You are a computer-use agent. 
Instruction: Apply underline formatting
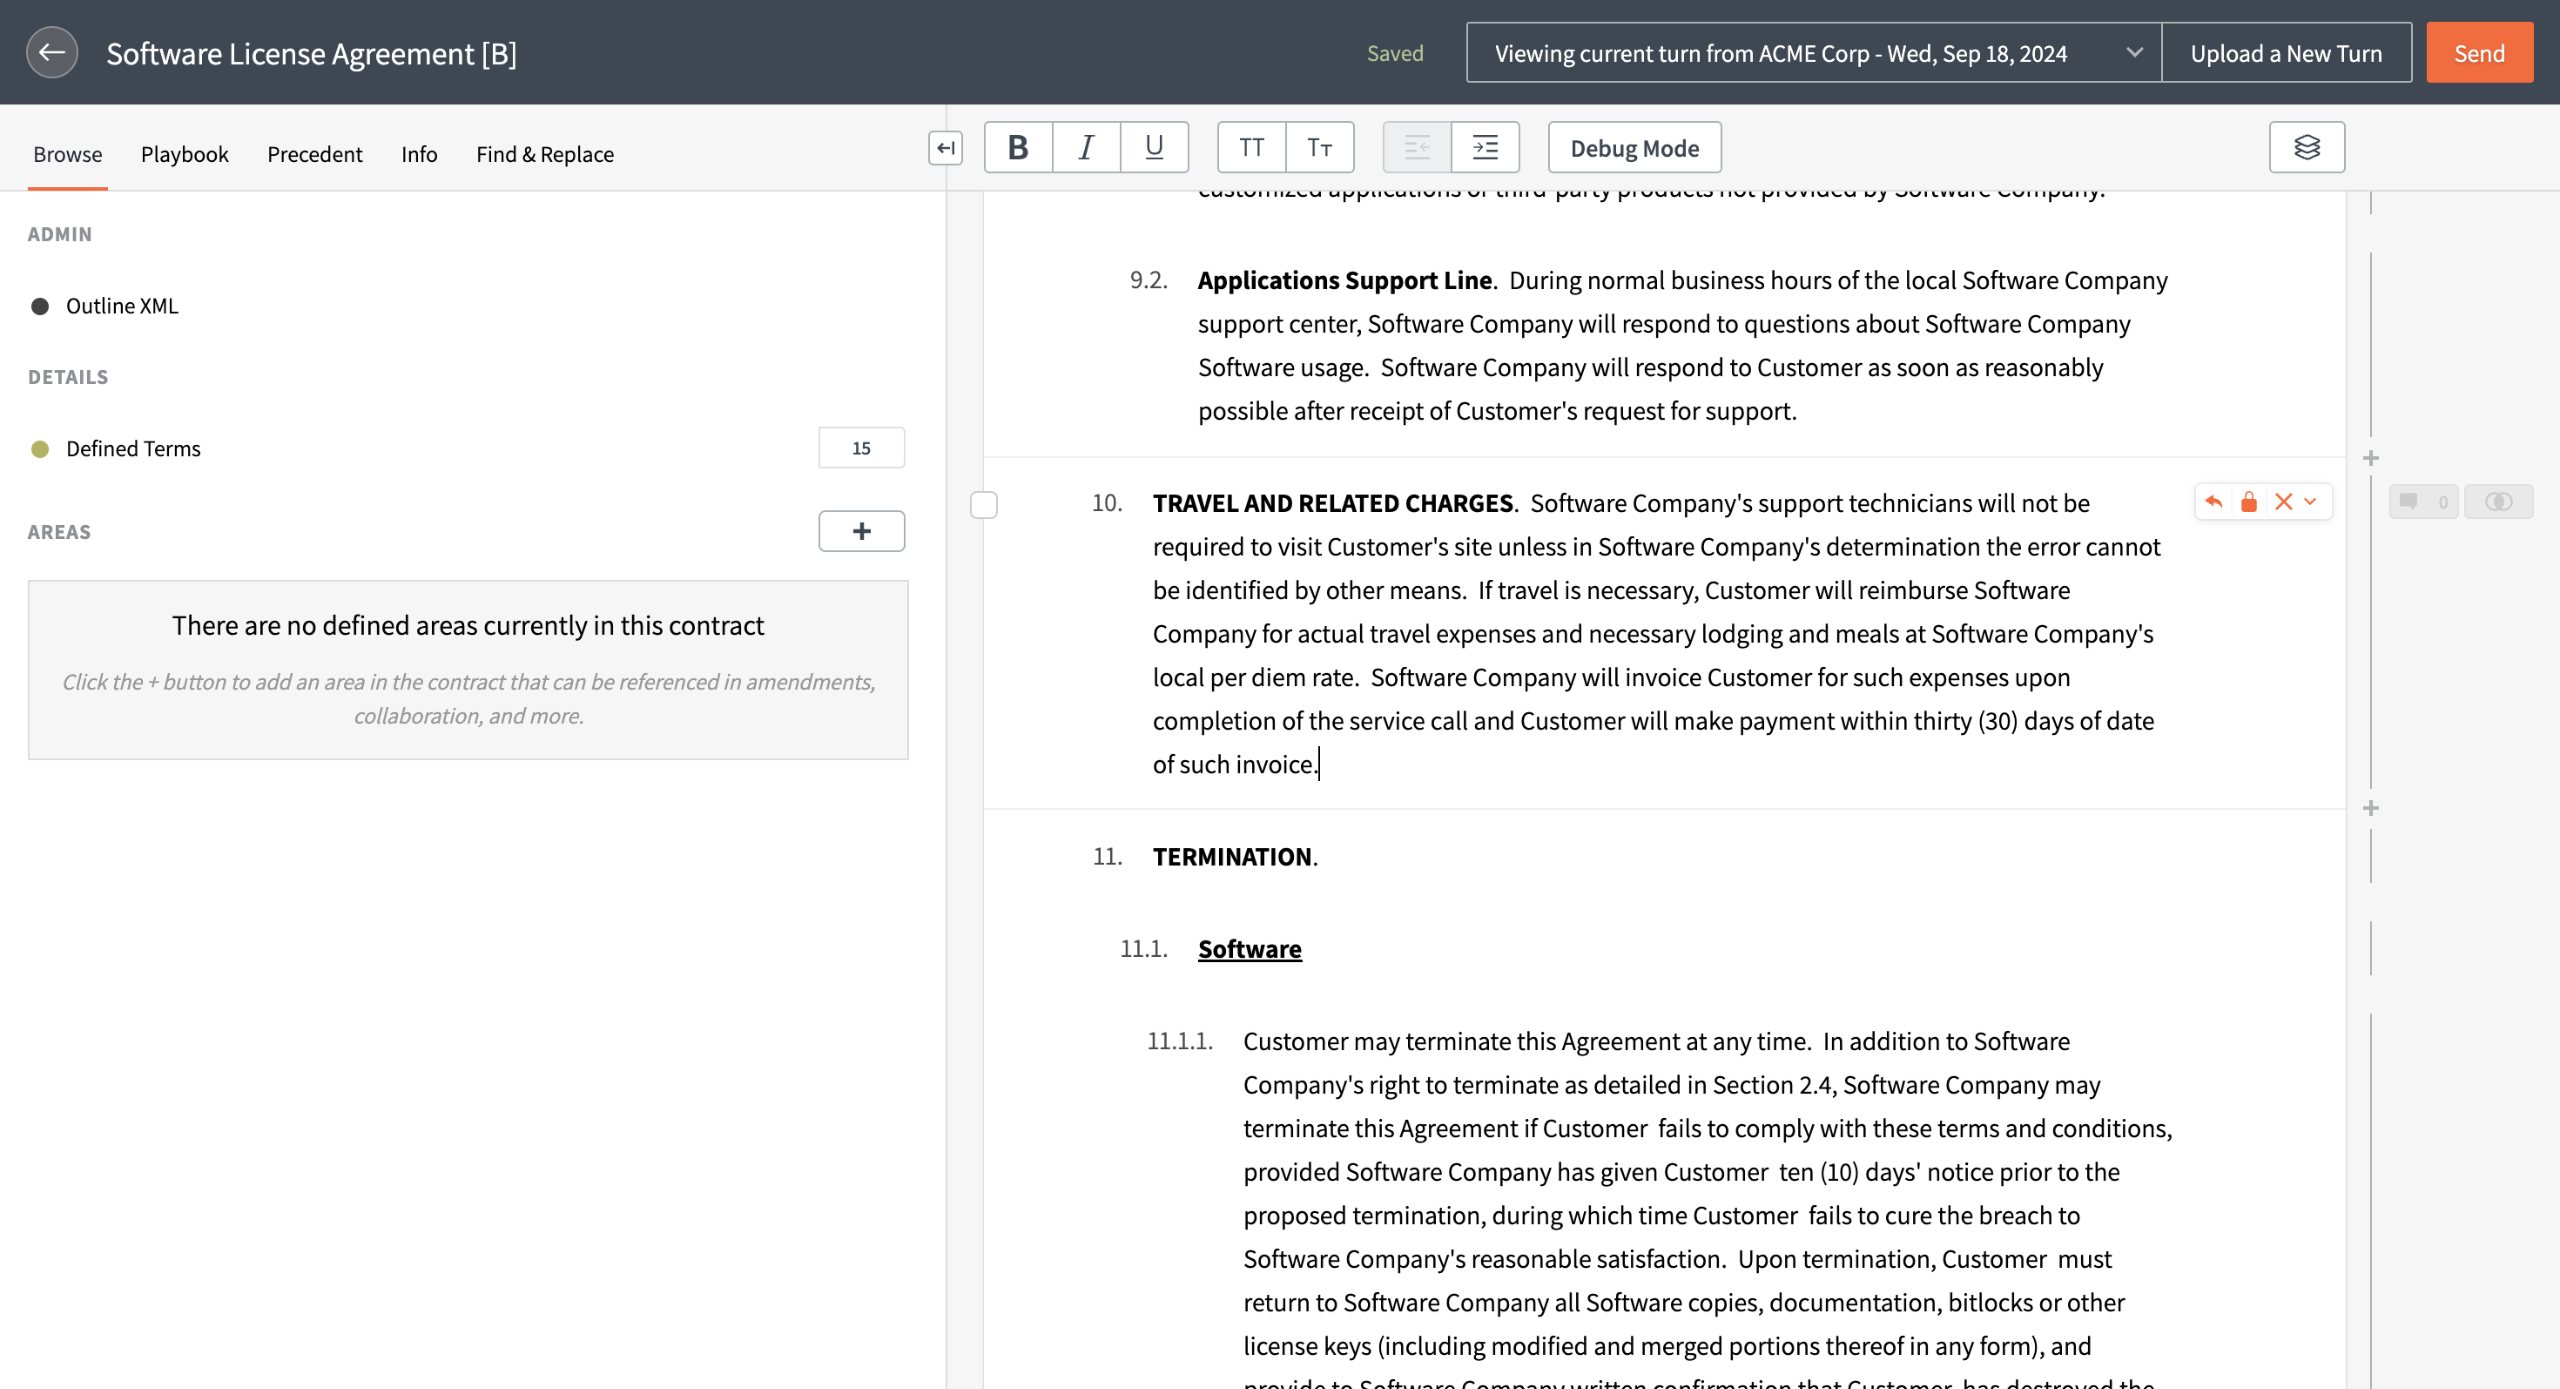click(1154, 148)
